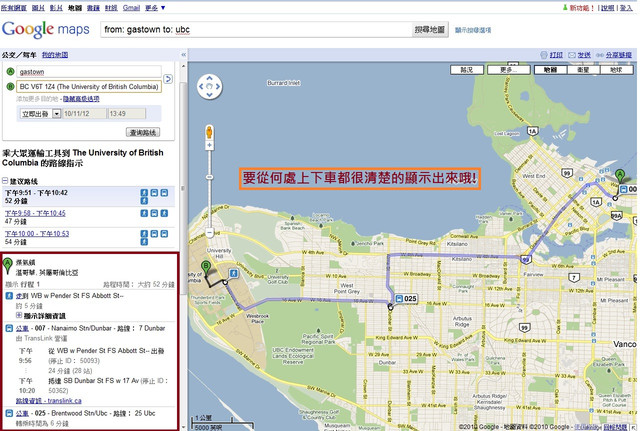Viewport: 640px width, 431px height.
Task: Open translink.ca route info link
Action: tap(49, 401)
